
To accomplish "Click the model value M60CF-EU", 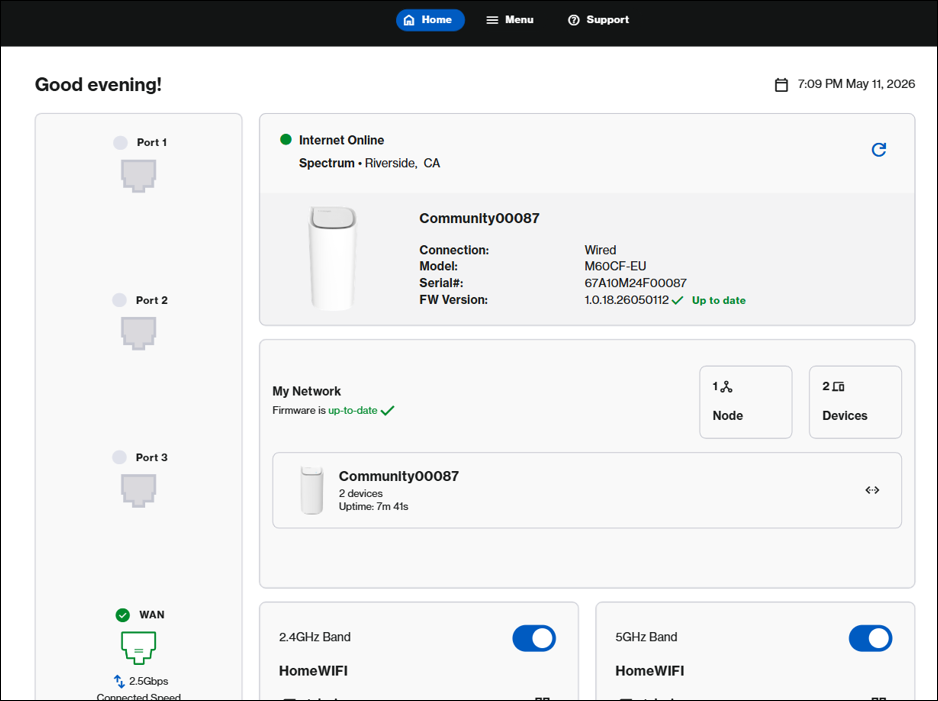I will pos(615,266).
